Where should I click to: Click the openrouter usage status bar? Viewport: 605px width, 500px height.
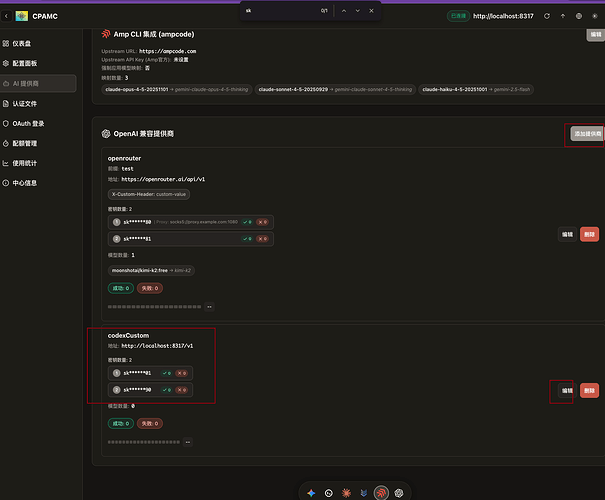[x=154, y=307]
